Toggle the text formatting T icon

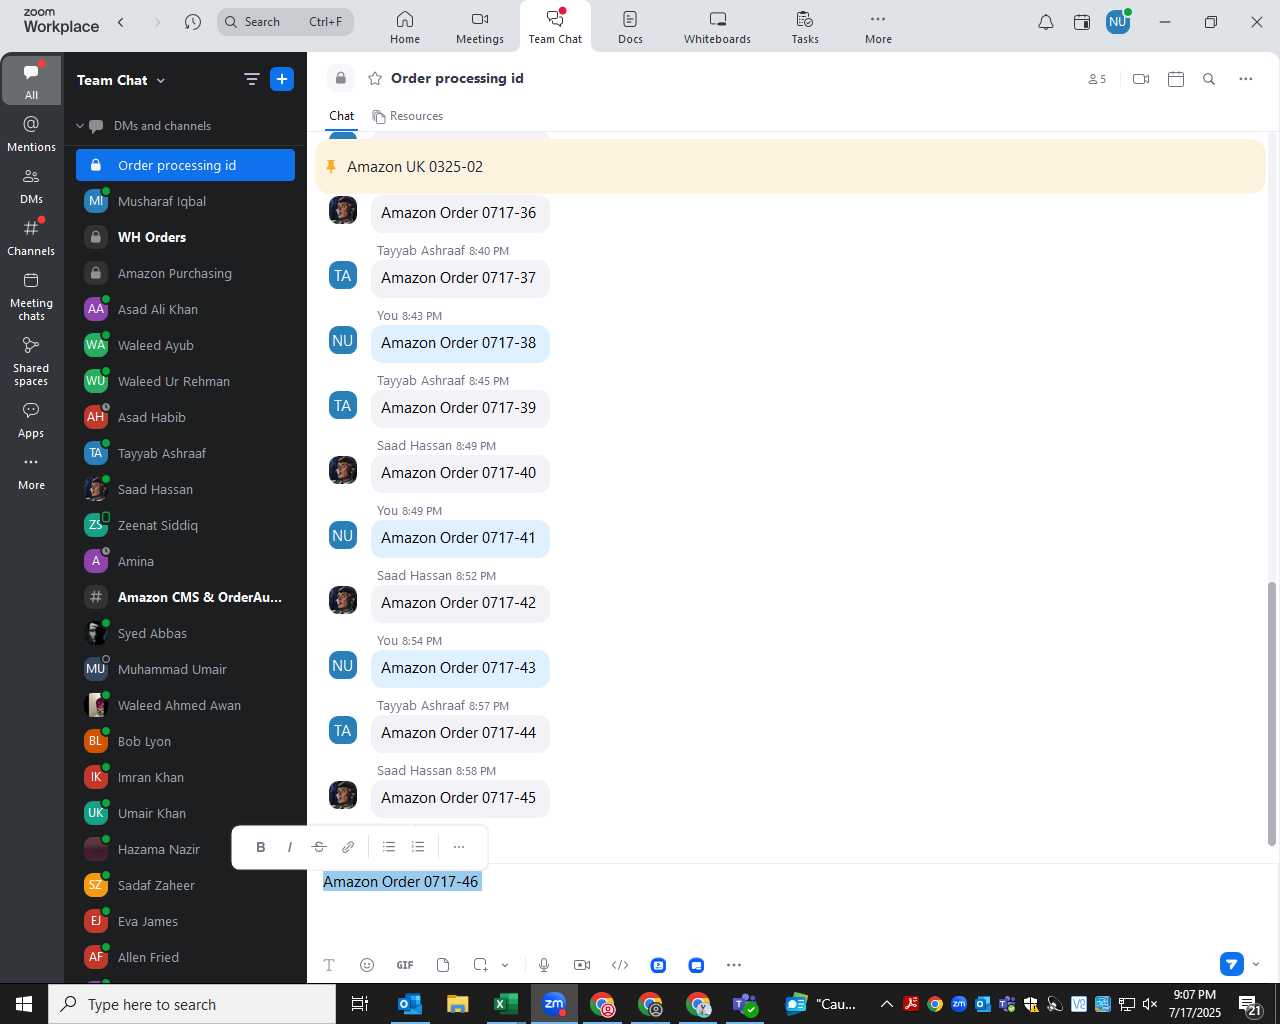329,965
